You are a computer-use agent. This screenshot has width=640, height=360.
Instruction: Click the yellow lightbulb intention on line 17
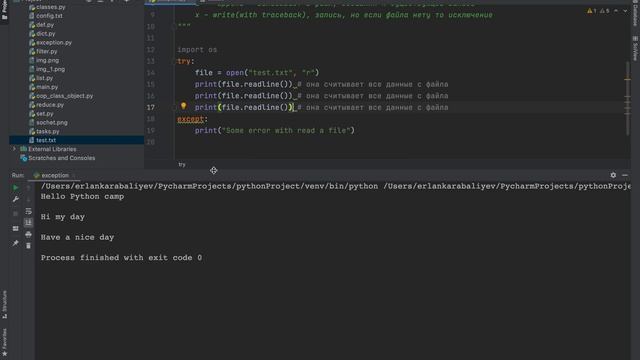[x=184, y=106]
